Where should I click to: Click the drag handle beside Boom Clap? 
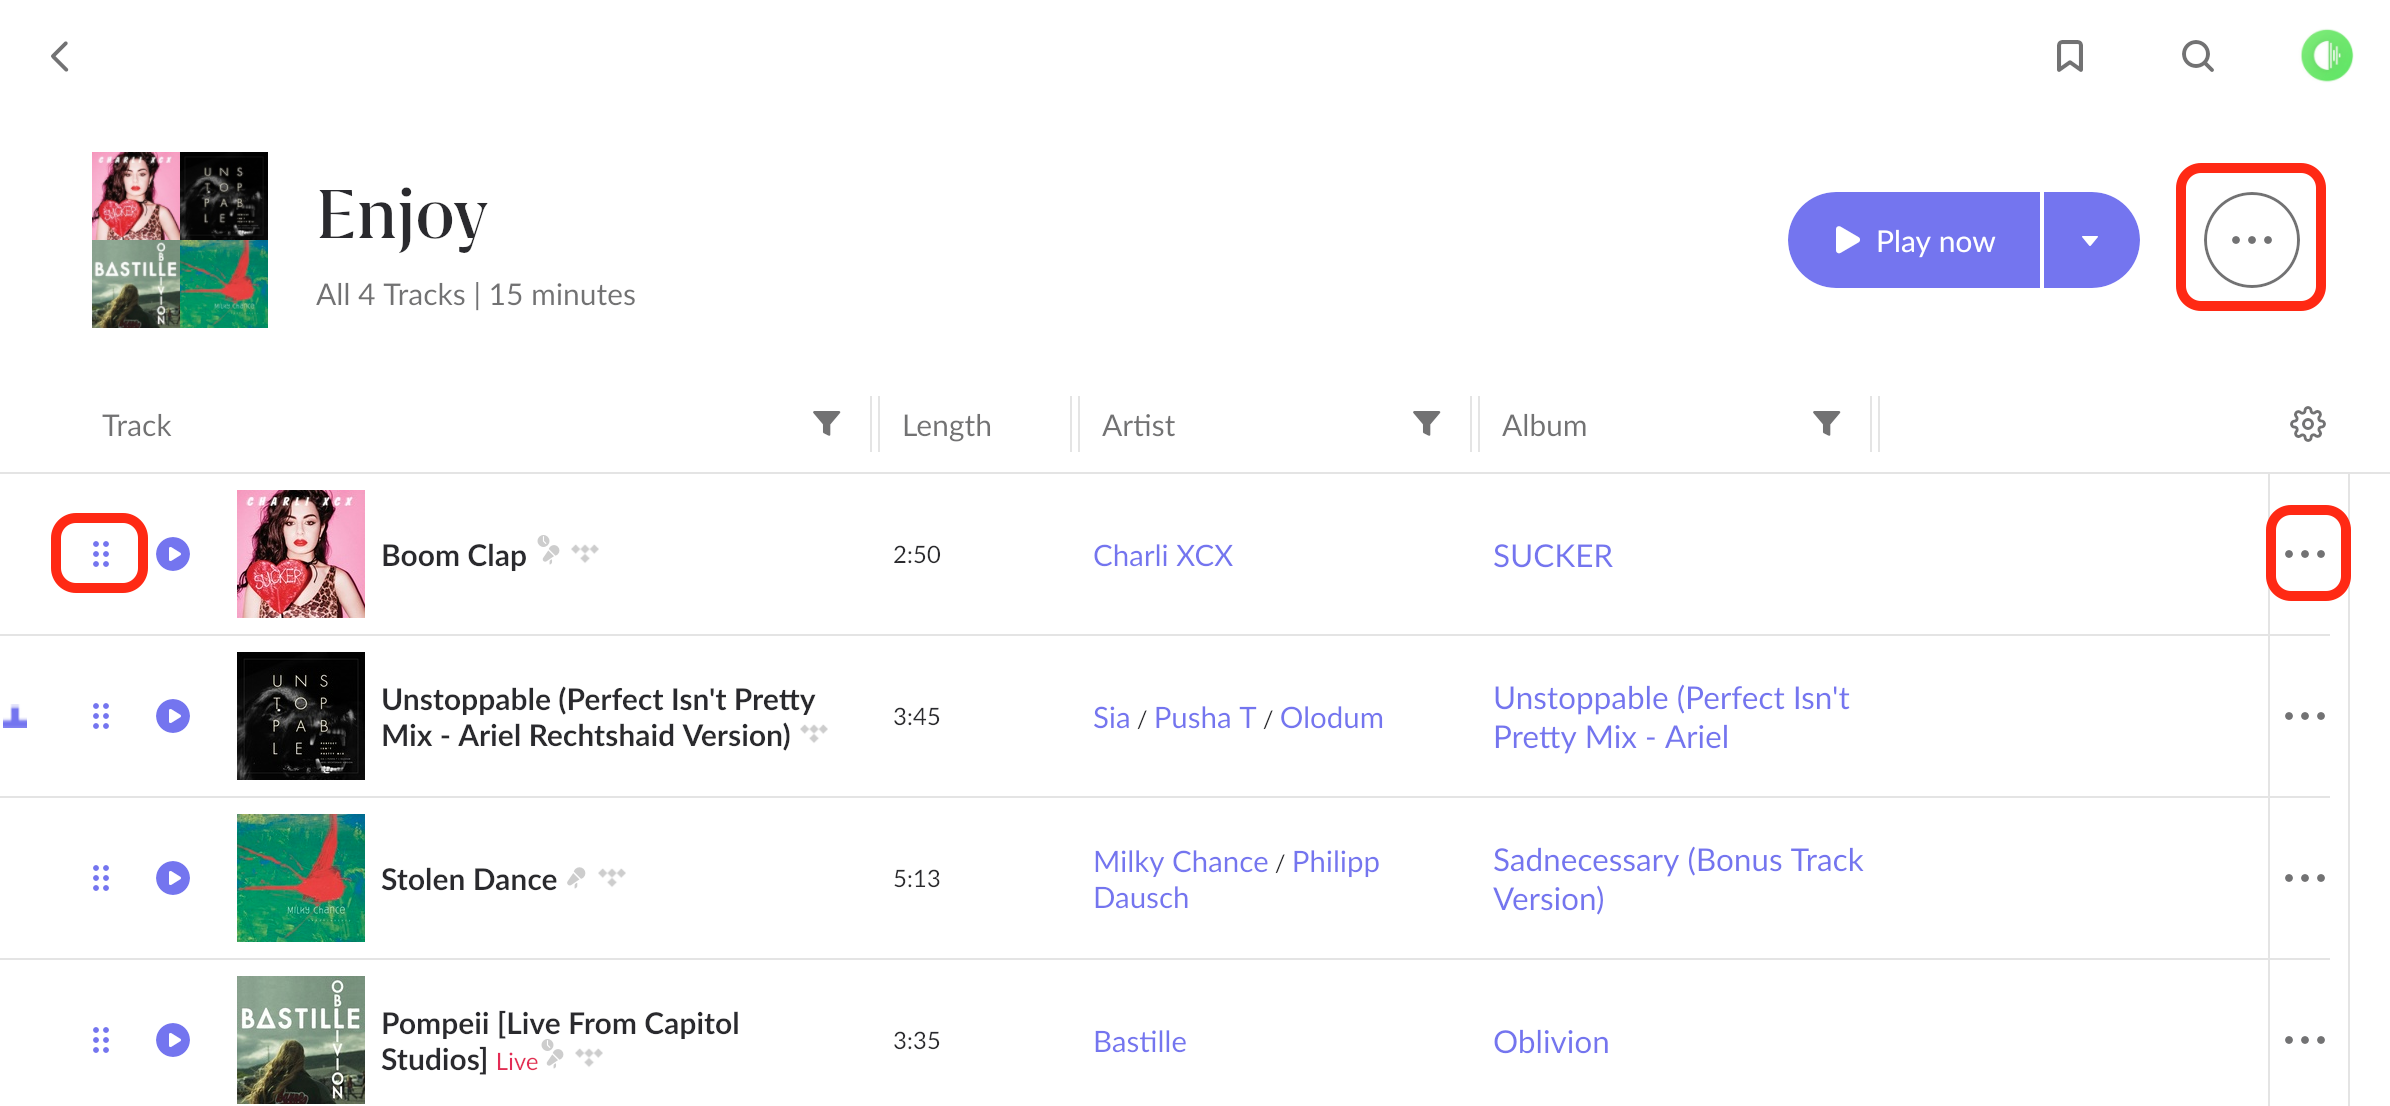pyautogui.click(x=101, y=554)
